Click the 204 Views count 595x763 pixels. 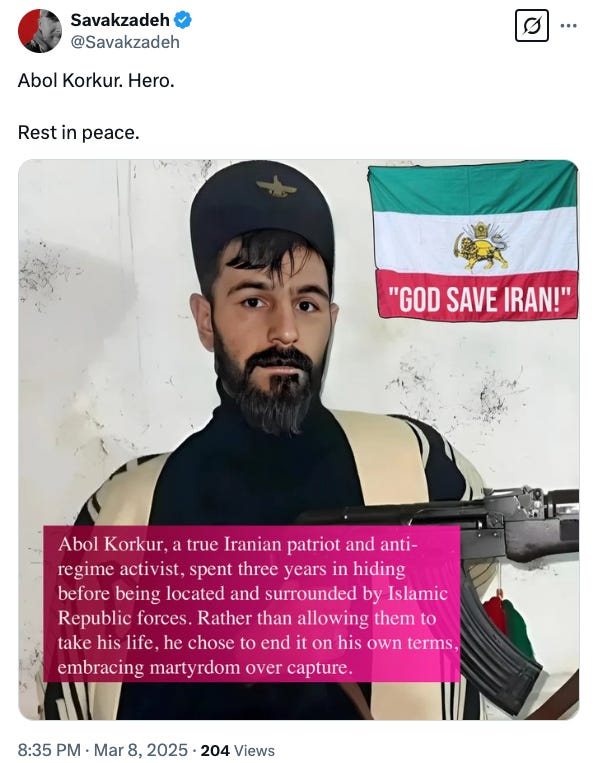[237, 750]
